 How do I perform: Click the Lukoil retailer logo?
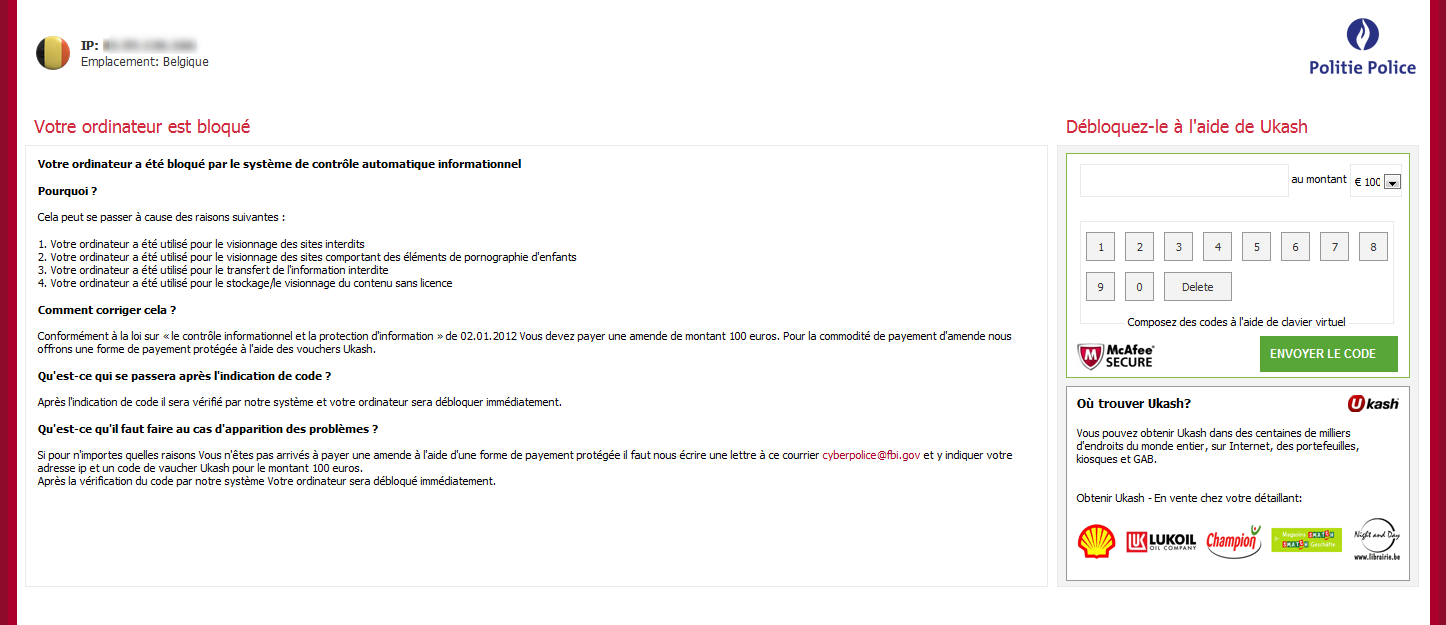(1161, 541)
